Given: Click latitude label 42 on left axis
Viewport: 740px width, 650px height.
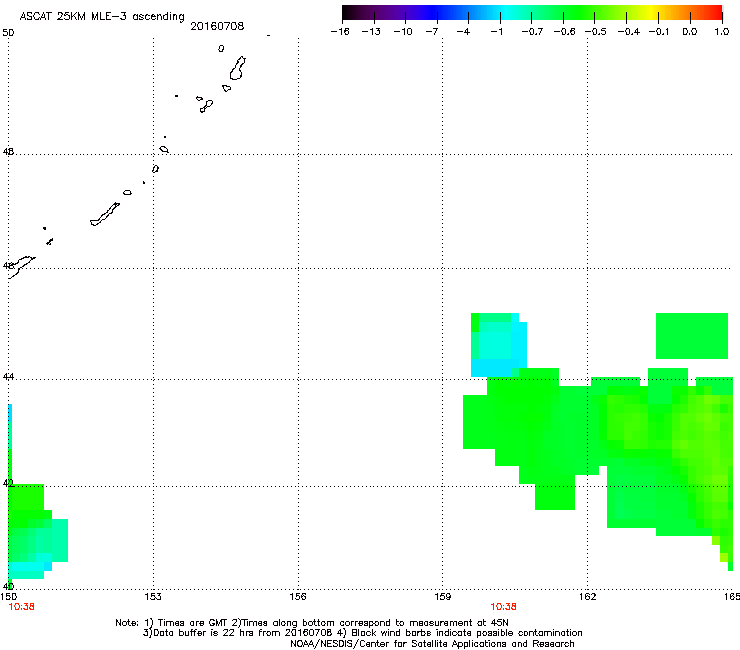Looking at the screenshot, I should pos(8,483).
